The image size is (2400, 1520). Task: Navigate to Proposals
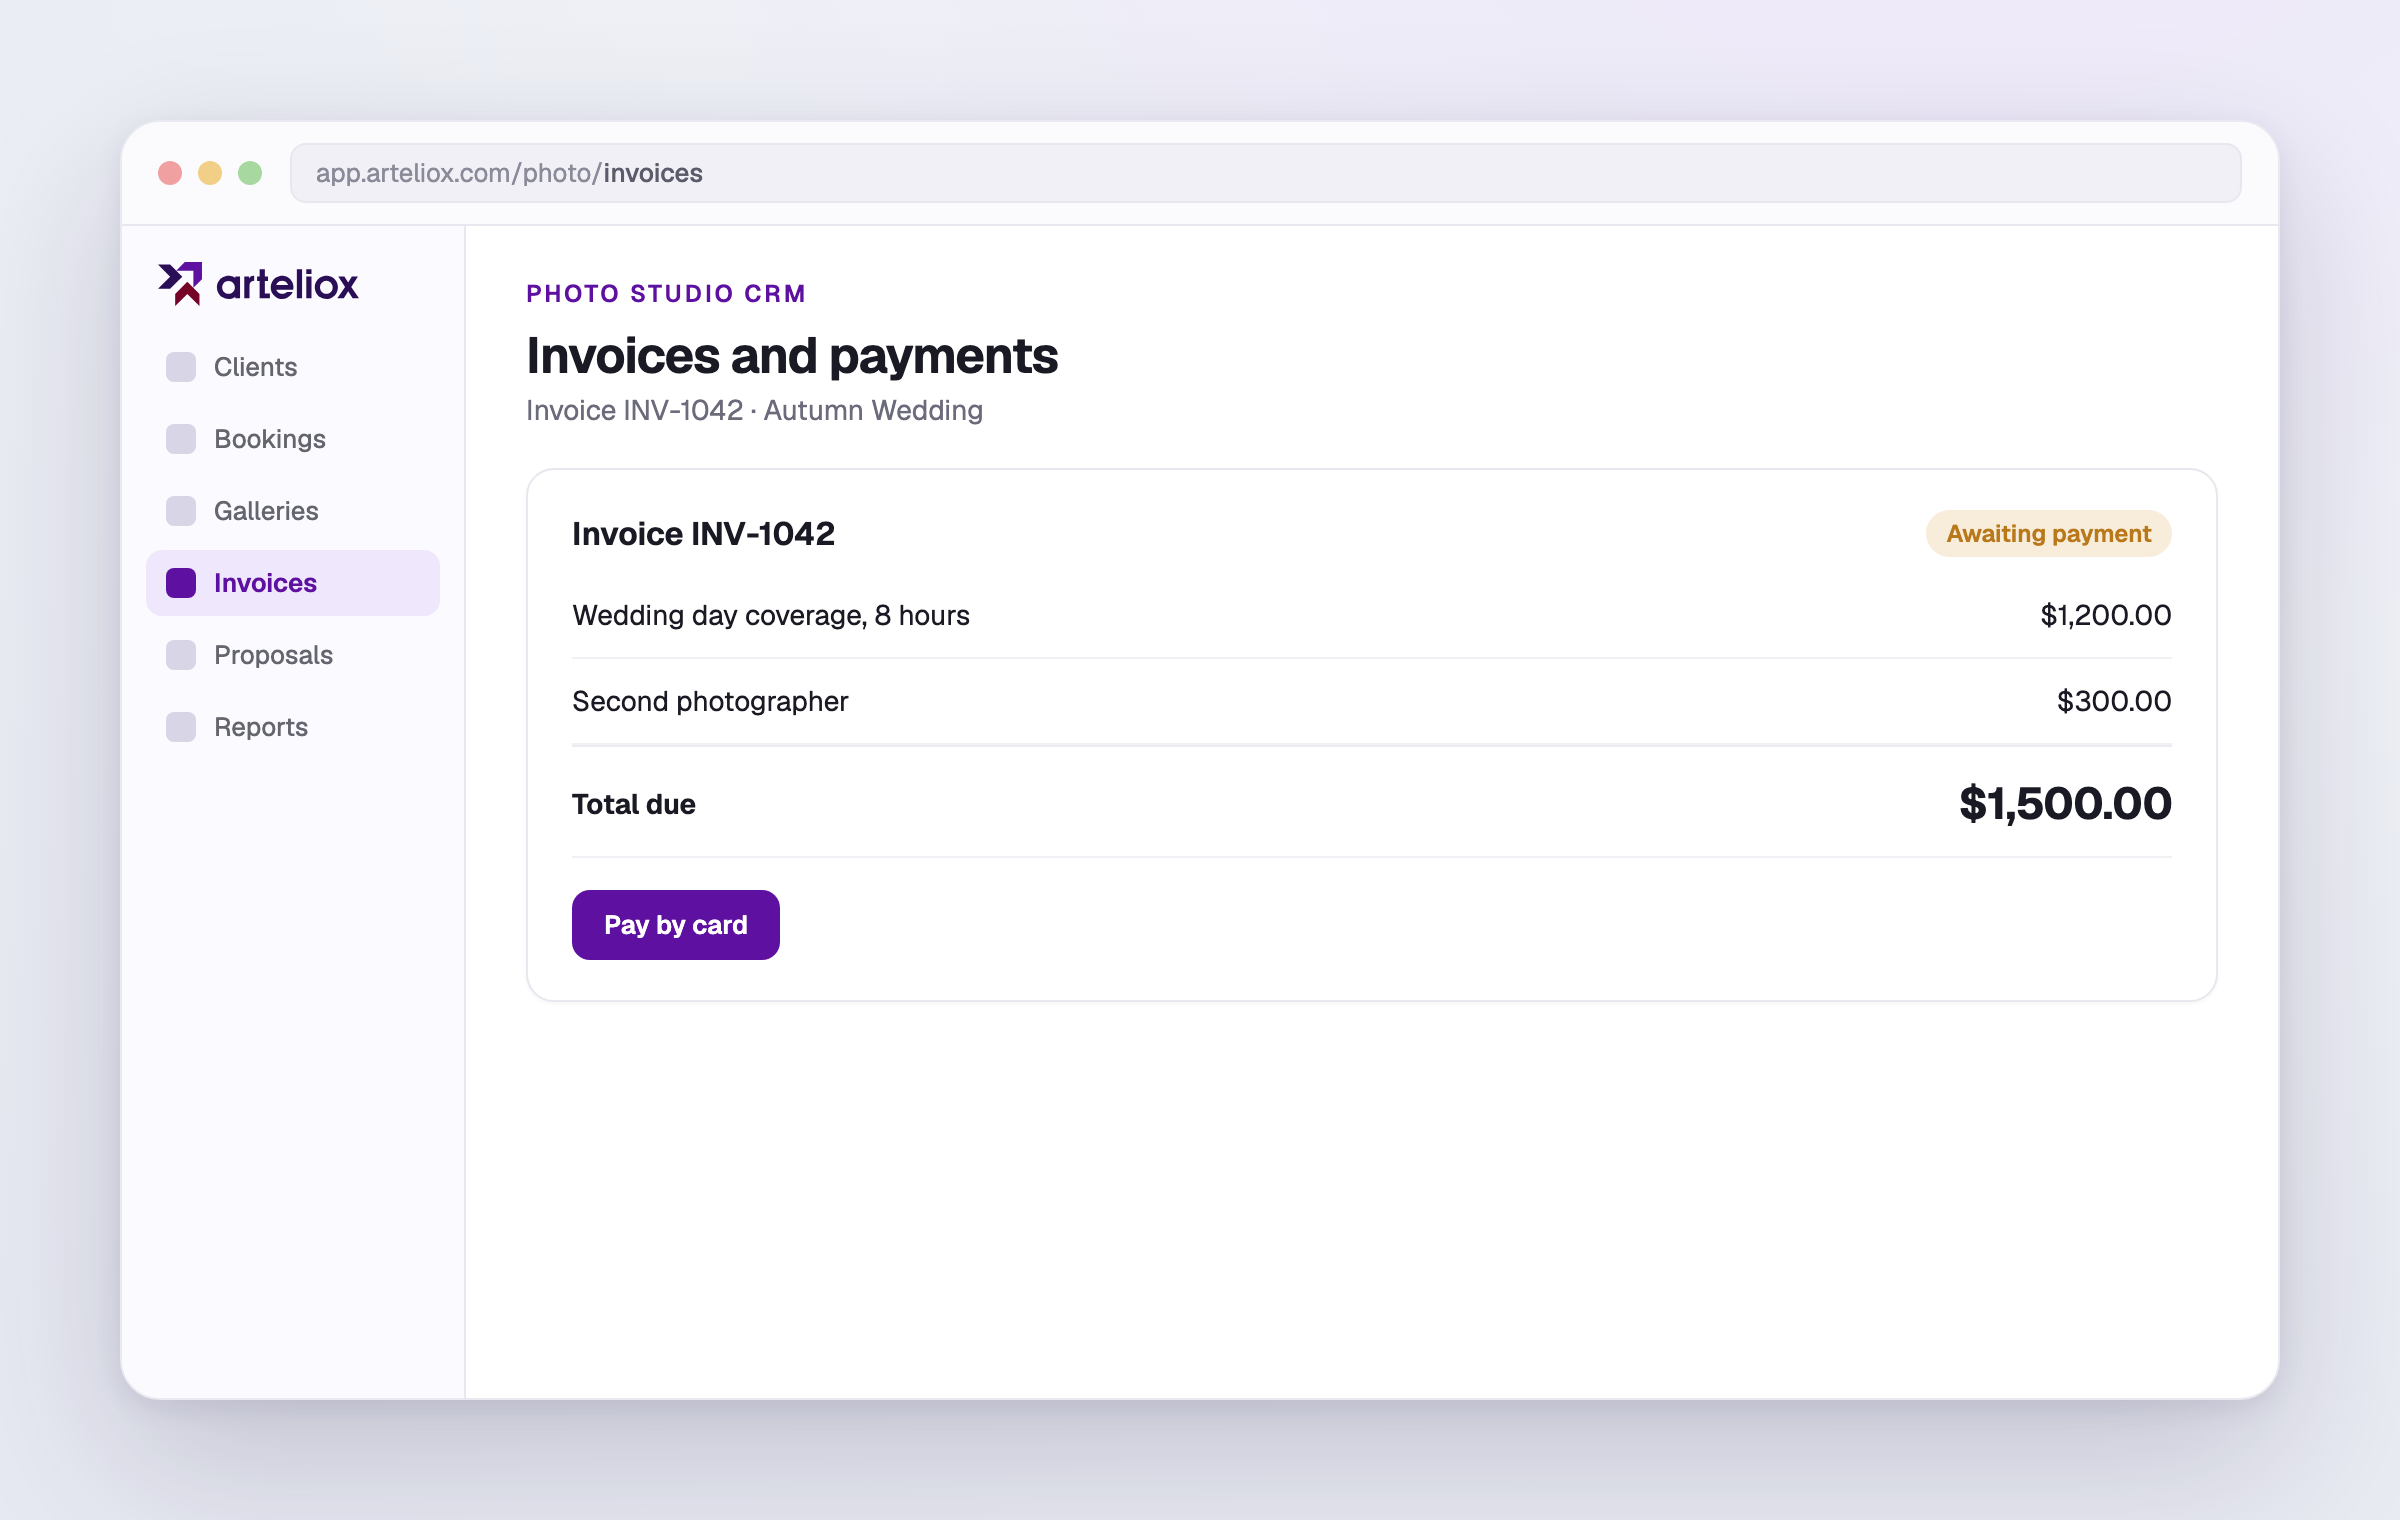click(x=293, y=655)
